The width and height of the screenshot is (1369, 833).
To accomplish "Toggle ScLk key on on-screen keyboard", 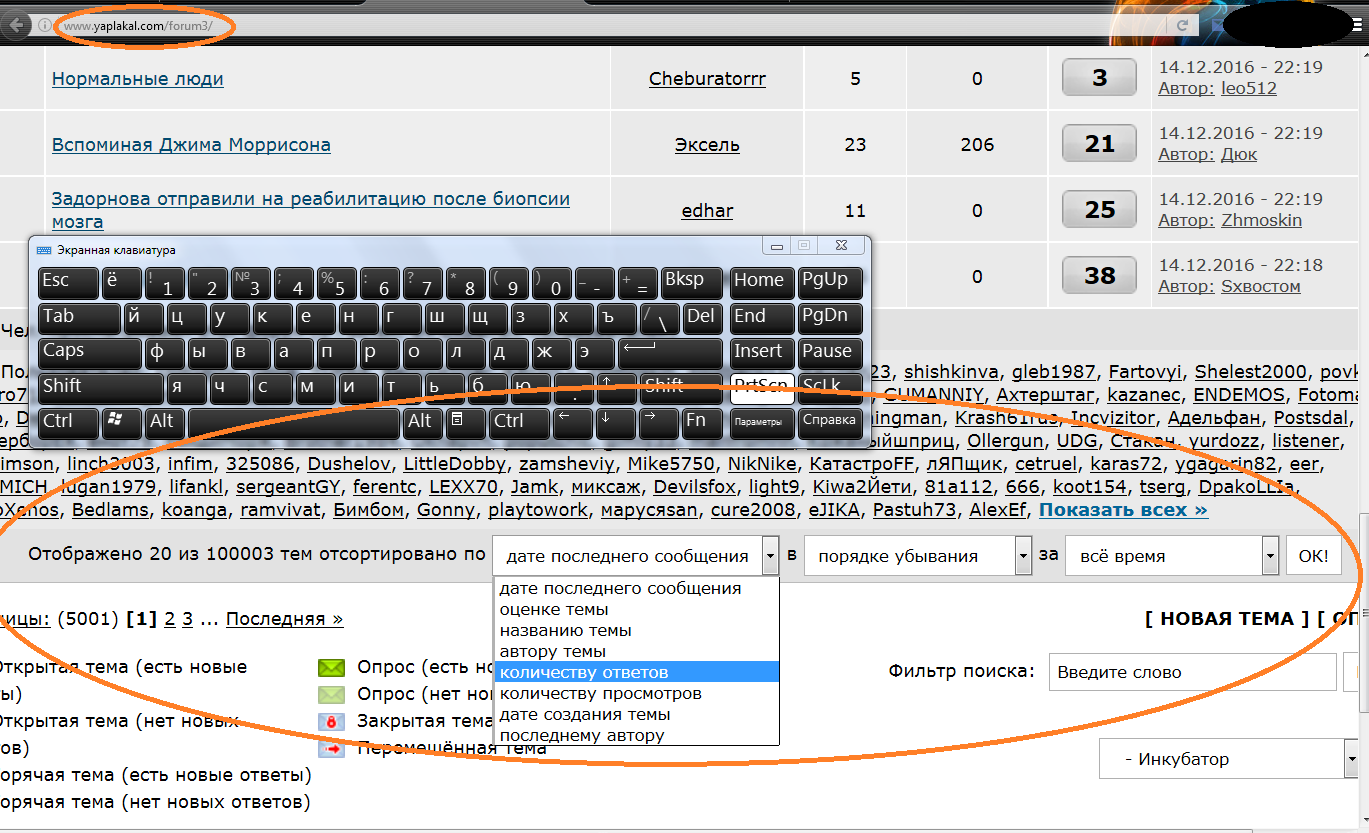I will coord(831,388).
